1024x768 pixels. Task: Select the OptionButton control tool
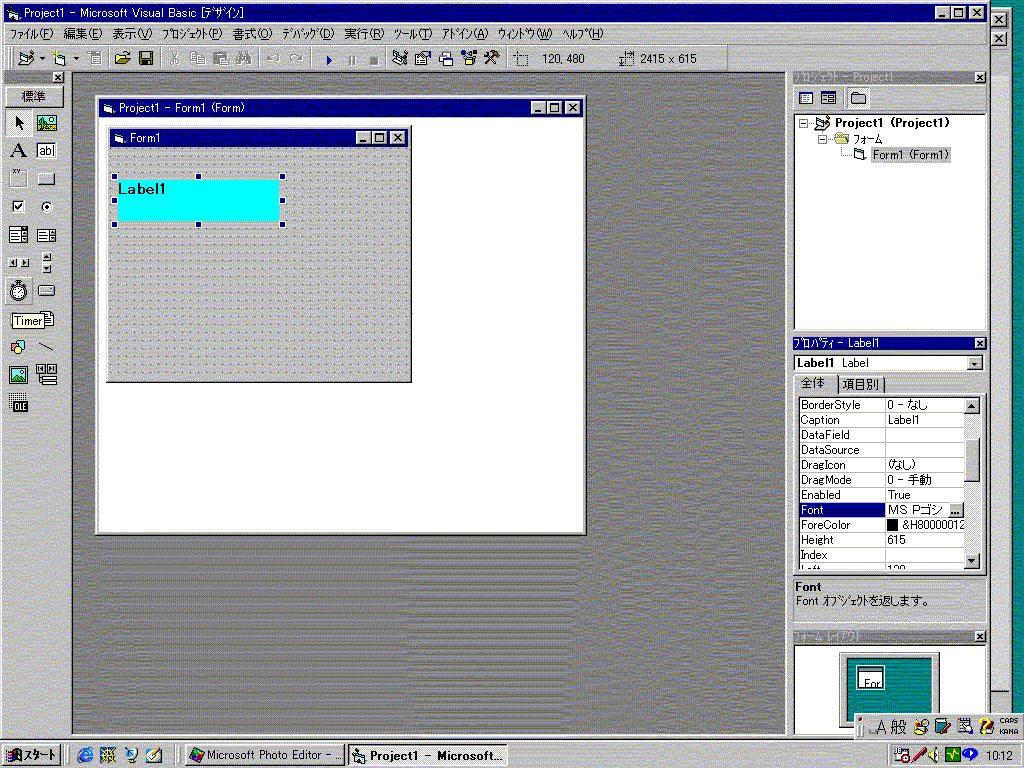click(46, 206)
